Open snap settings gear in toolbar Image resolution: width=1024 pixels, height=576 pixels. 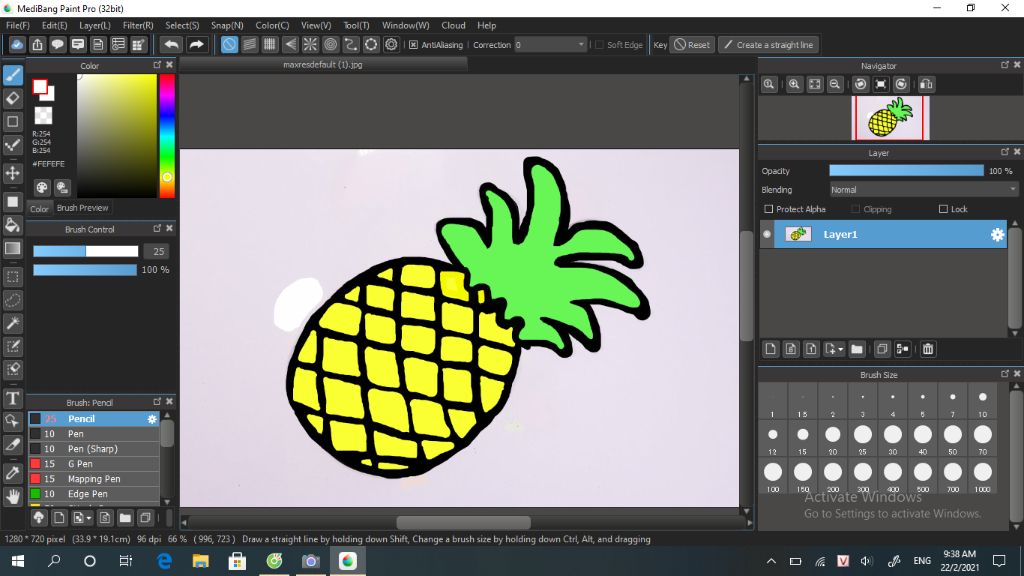[391, 44]
